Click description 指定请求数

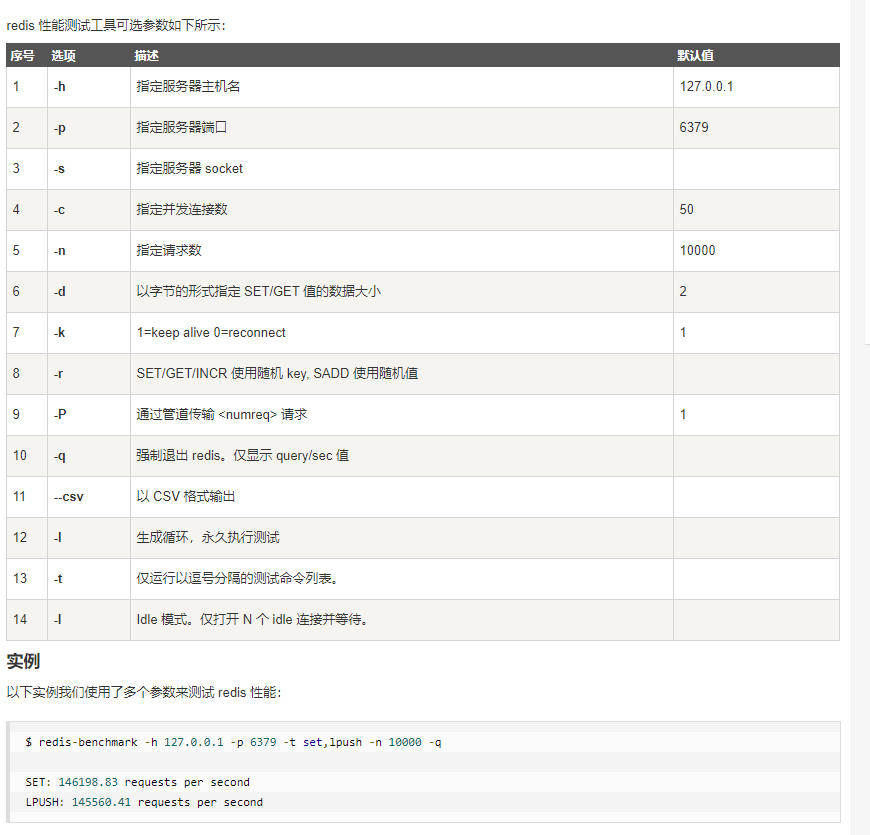pos(169,251)
